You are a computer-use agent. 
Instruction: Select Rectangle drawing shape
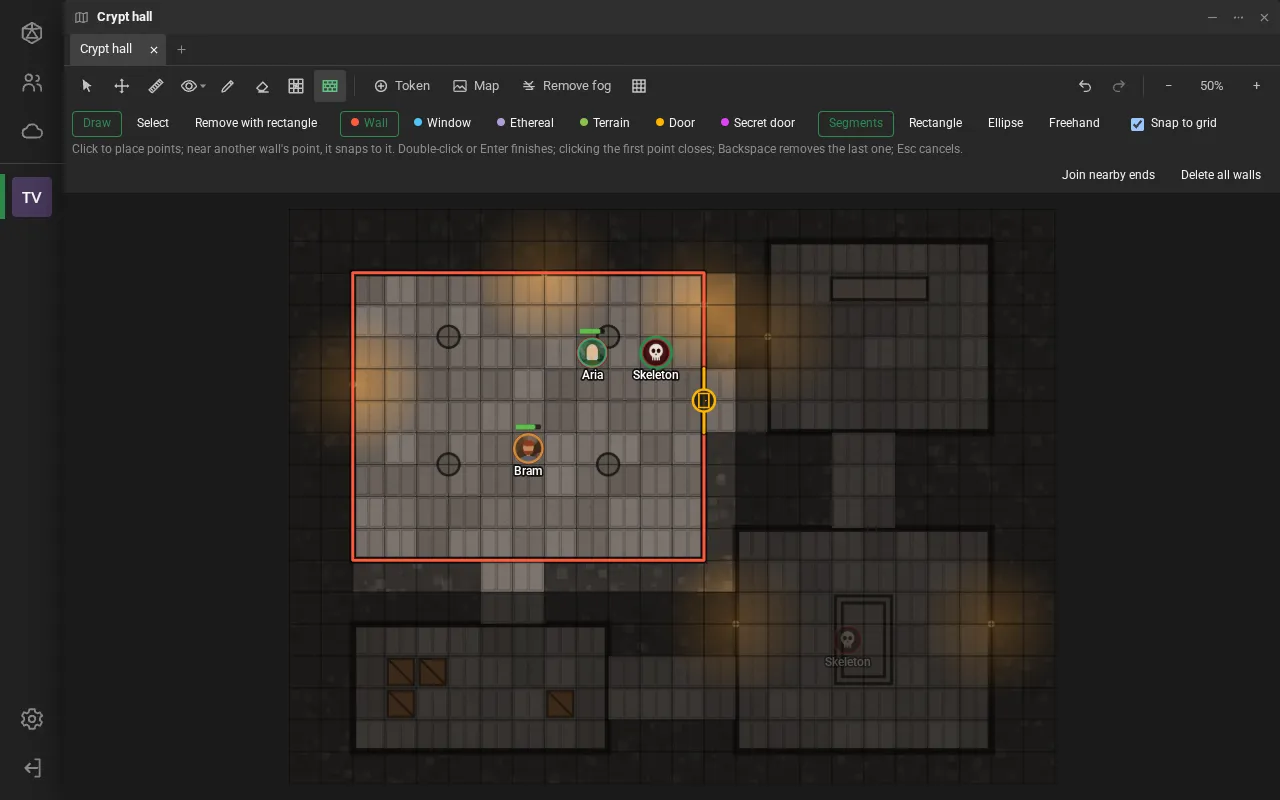(935, 123)
